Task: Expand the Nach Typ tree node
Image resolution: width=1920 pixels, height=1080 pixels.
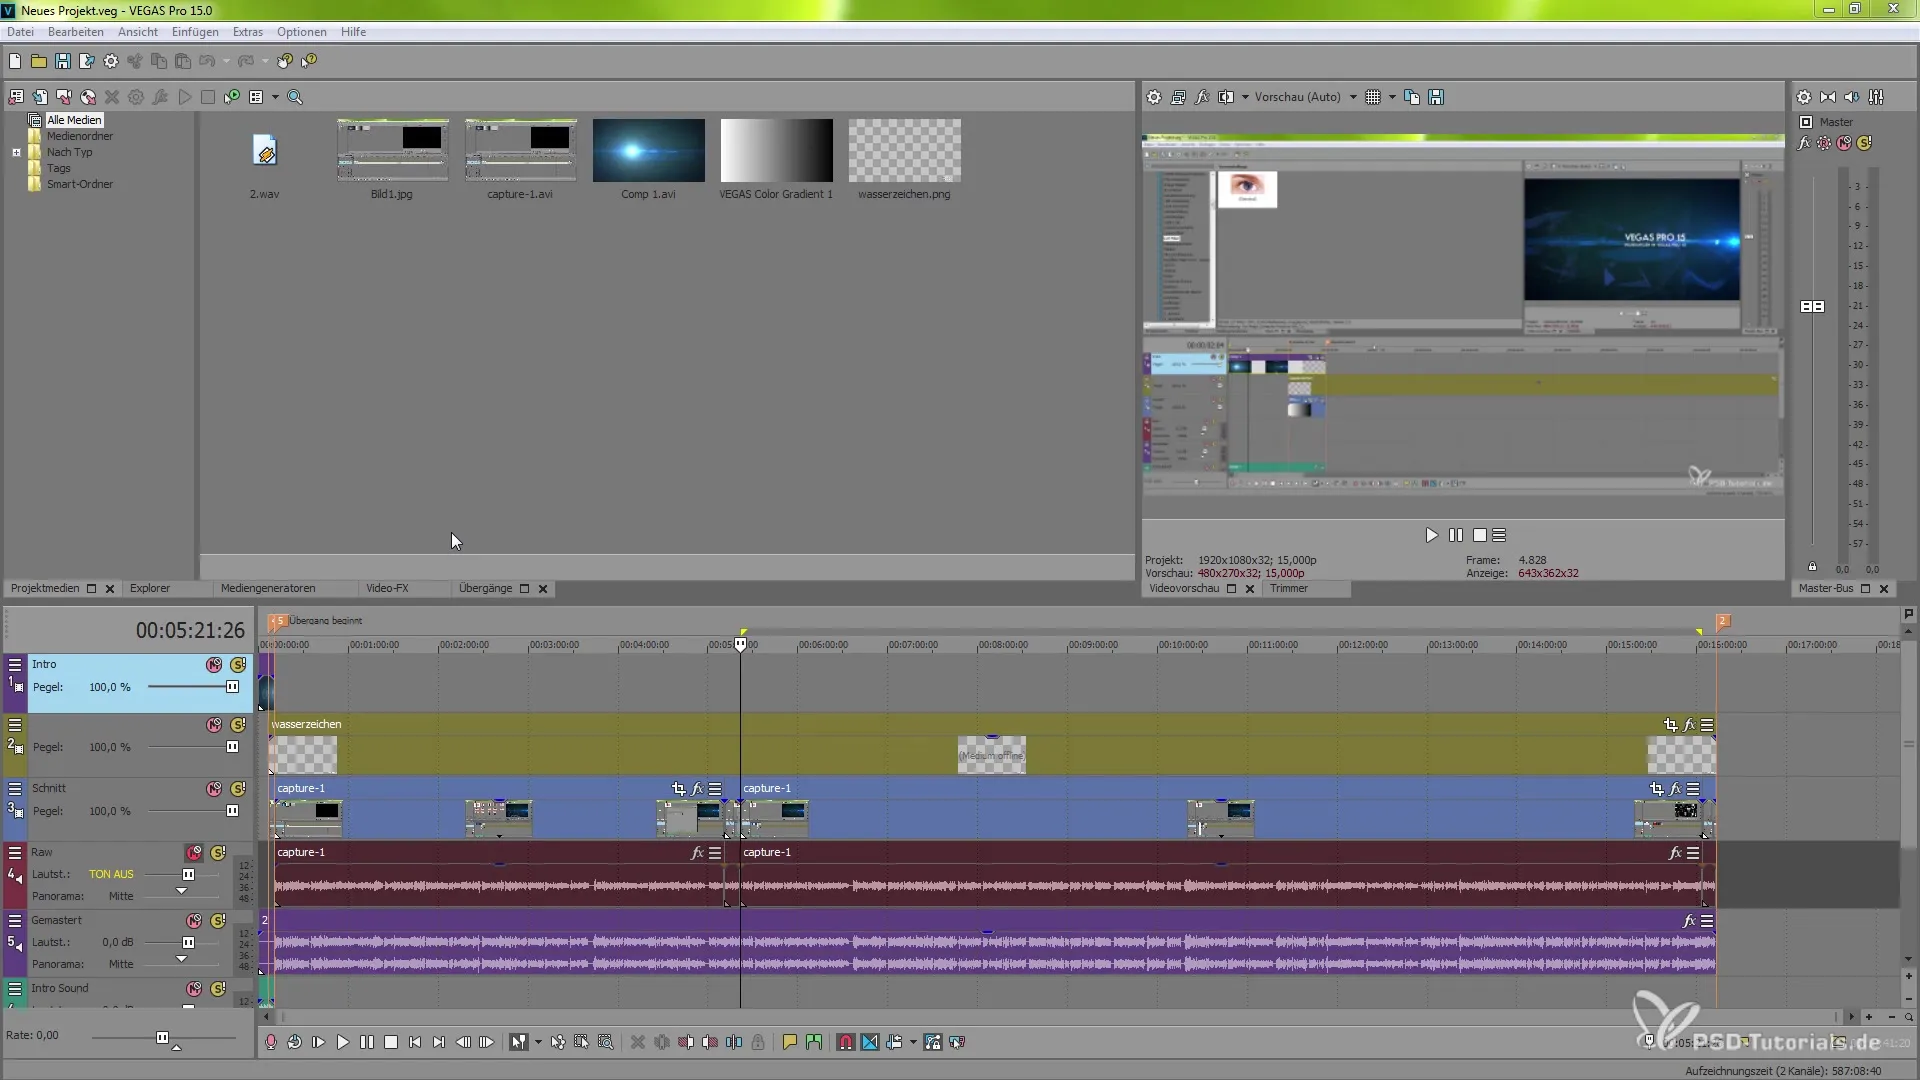Action: click(16, 152)
